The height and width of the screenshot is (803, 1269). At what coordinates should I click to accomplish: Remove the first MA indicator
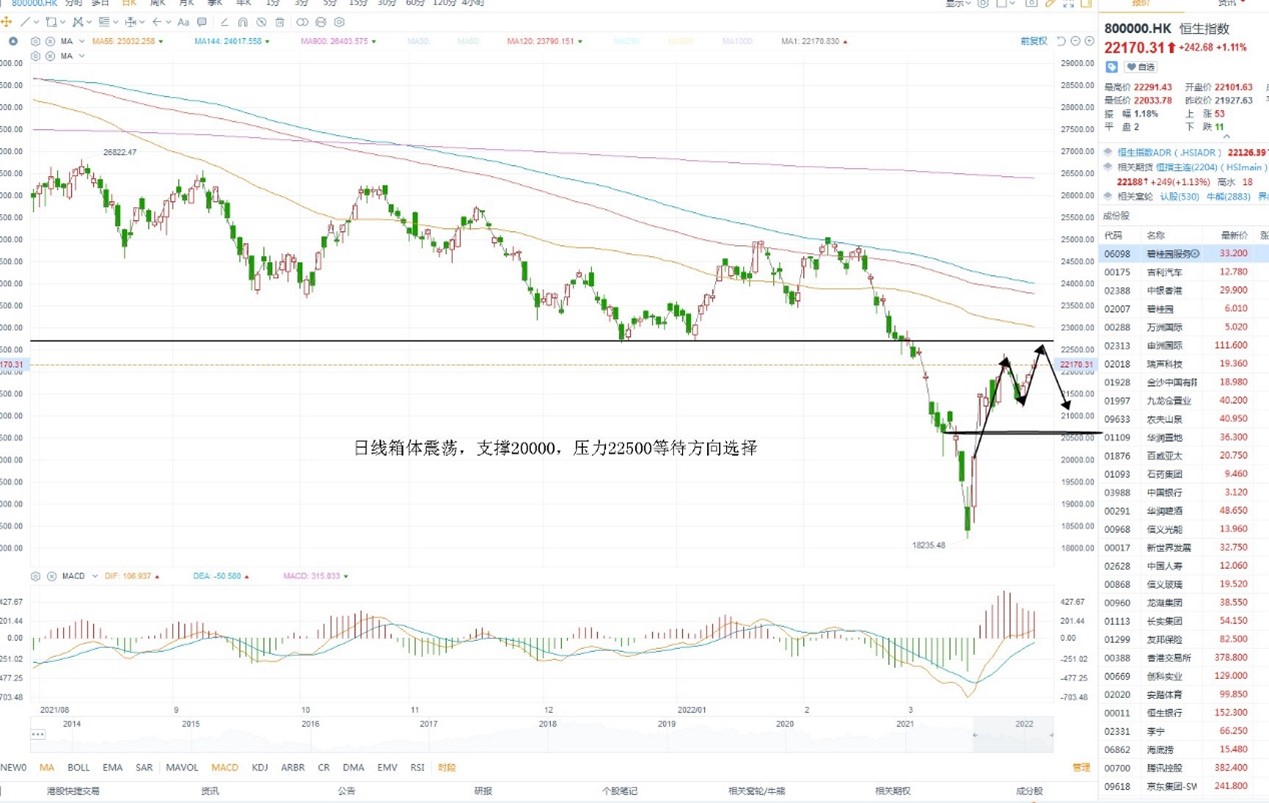click(50, 41)
